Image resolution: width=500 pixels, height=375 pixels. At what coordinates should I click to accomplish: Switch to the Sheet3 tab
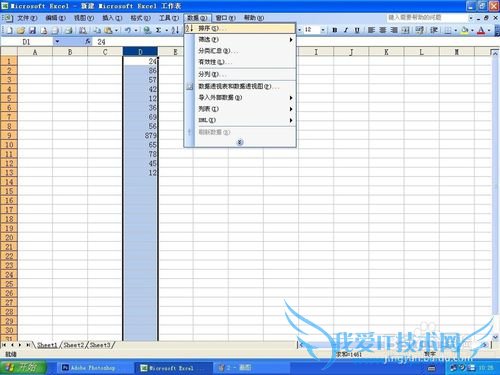click(x=100, y=345)
